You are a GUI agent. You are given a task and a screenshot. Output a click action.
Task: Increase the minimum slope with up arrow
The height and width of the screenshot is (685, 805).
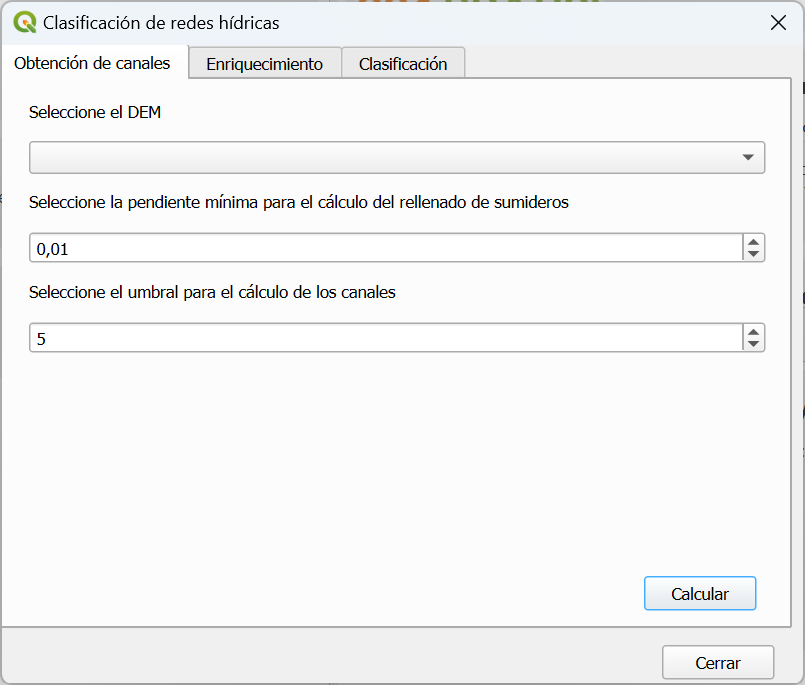point(754,242)
